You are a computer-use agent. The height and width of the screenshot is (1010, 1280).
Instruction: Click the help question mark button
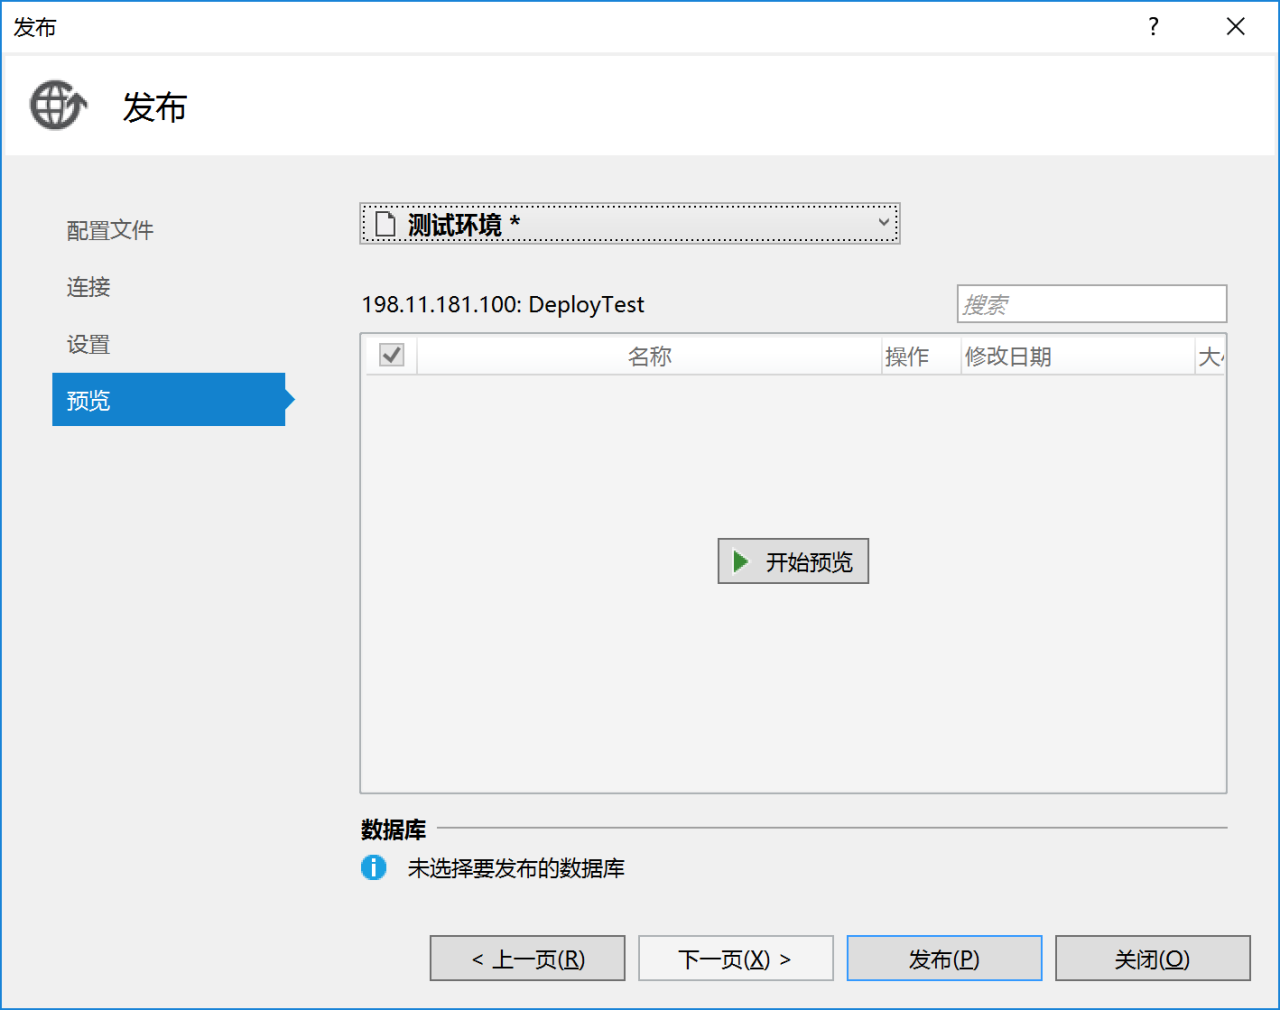click(1154, 26)
